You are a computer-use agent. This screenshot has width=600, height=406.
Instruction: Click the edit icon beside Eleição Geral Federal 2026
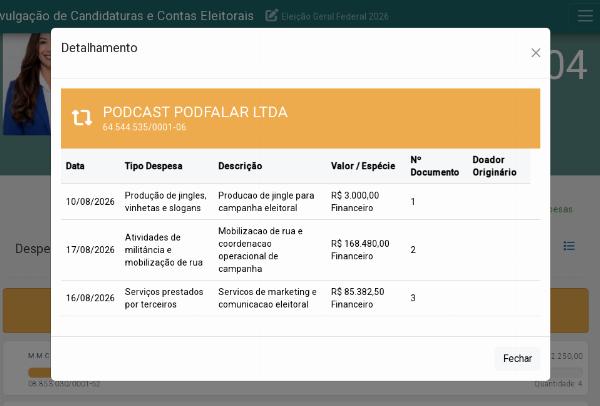tap(271, 16)
